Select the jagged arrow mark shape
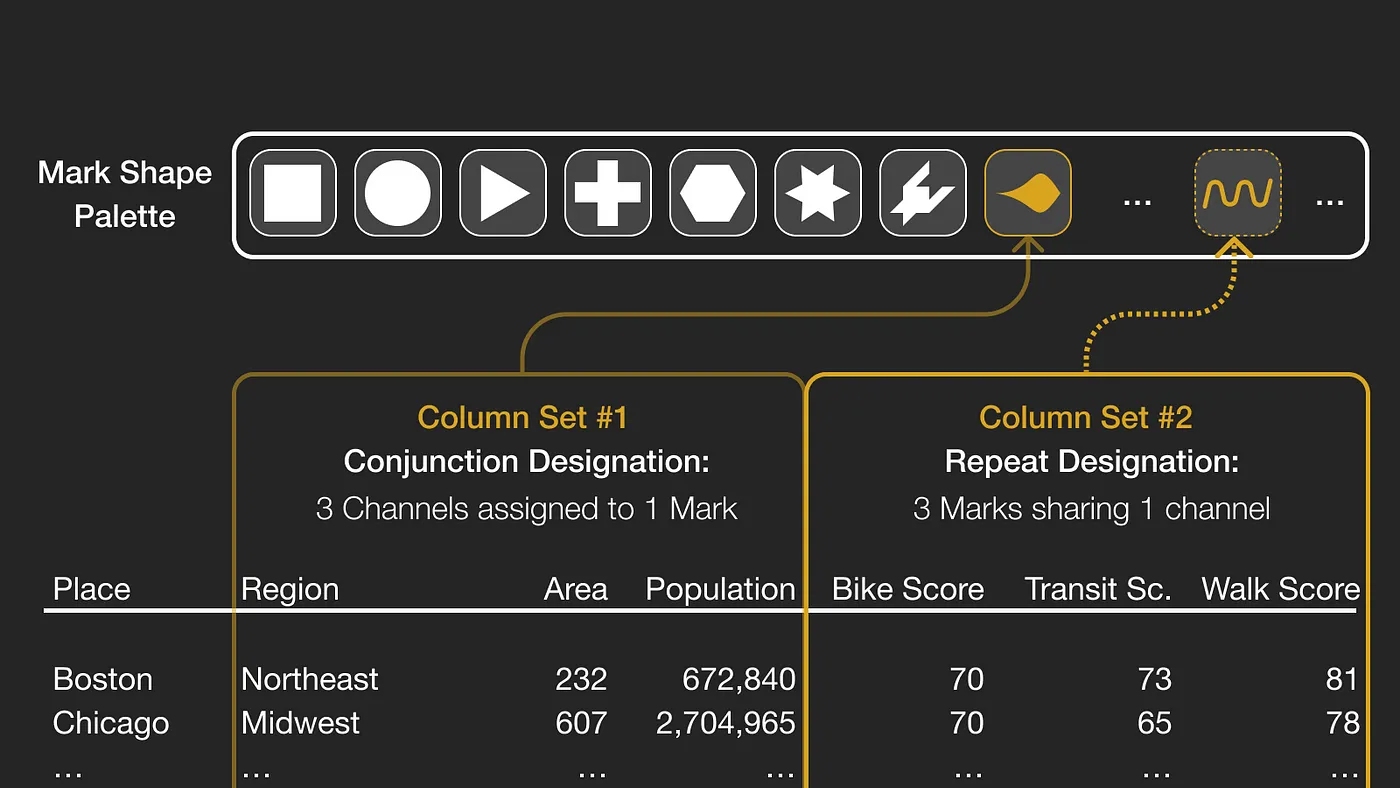Viewport: 1400px width, 788px height. 922,193
